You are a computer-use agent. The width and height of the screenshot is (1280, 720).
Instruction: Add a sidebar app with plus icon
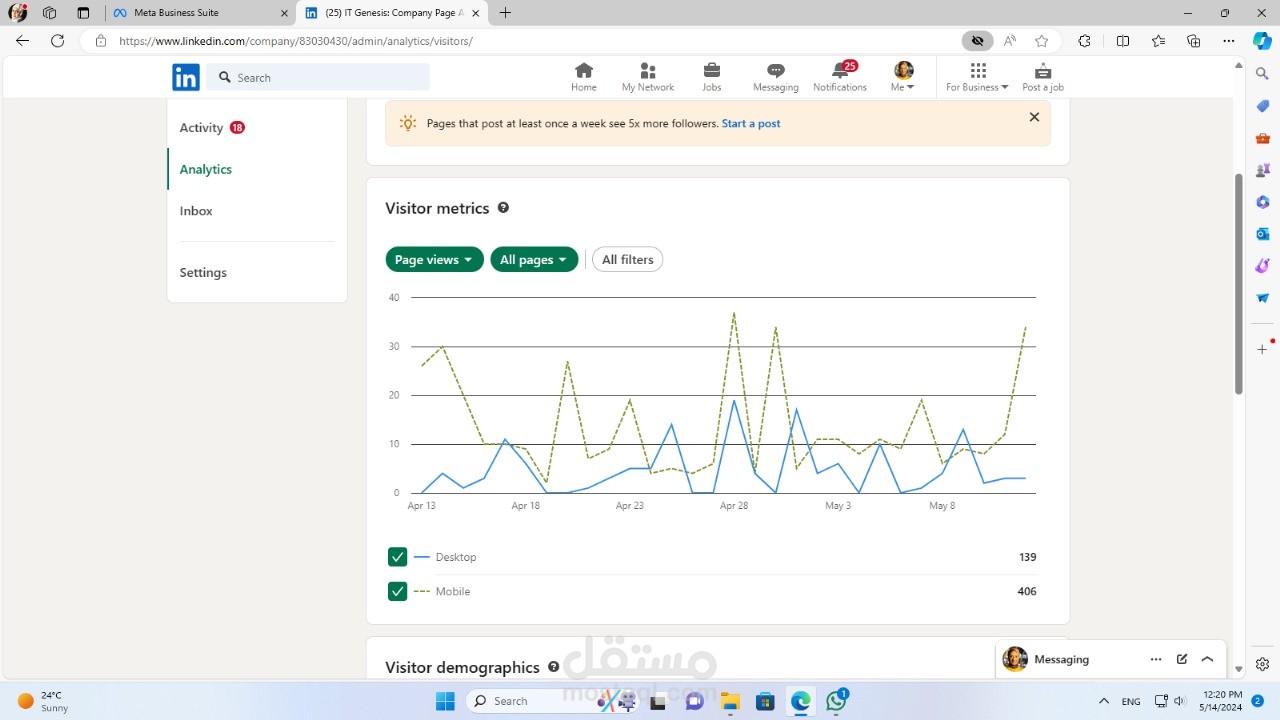[x=1262, y=349]
